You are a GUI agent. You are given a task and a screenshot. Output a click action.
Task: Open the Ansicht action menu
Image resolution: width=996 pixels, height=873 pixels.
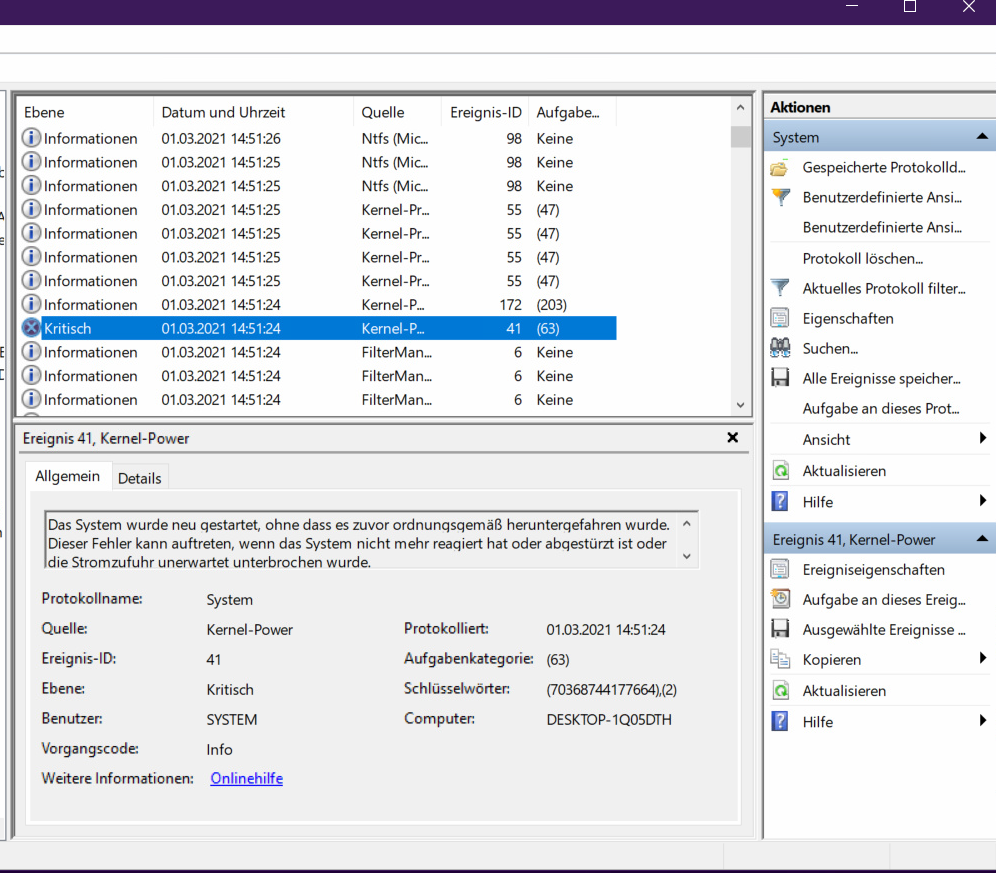826,440
